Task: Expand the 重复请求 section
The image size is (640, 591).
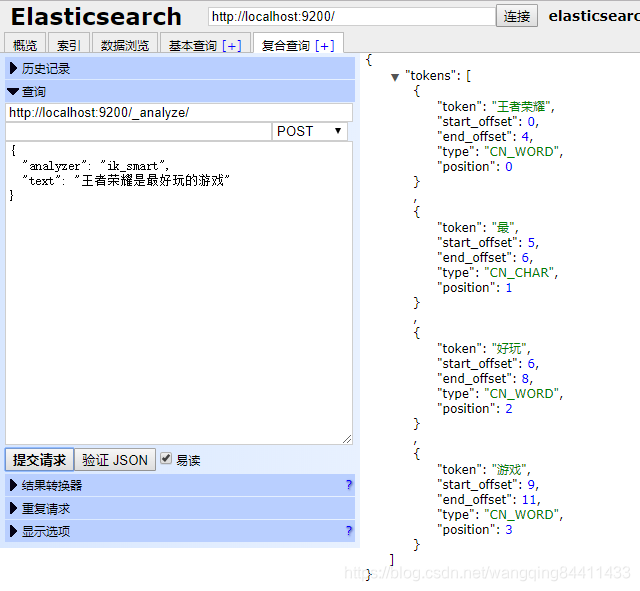Action: (x=180, y=508)
